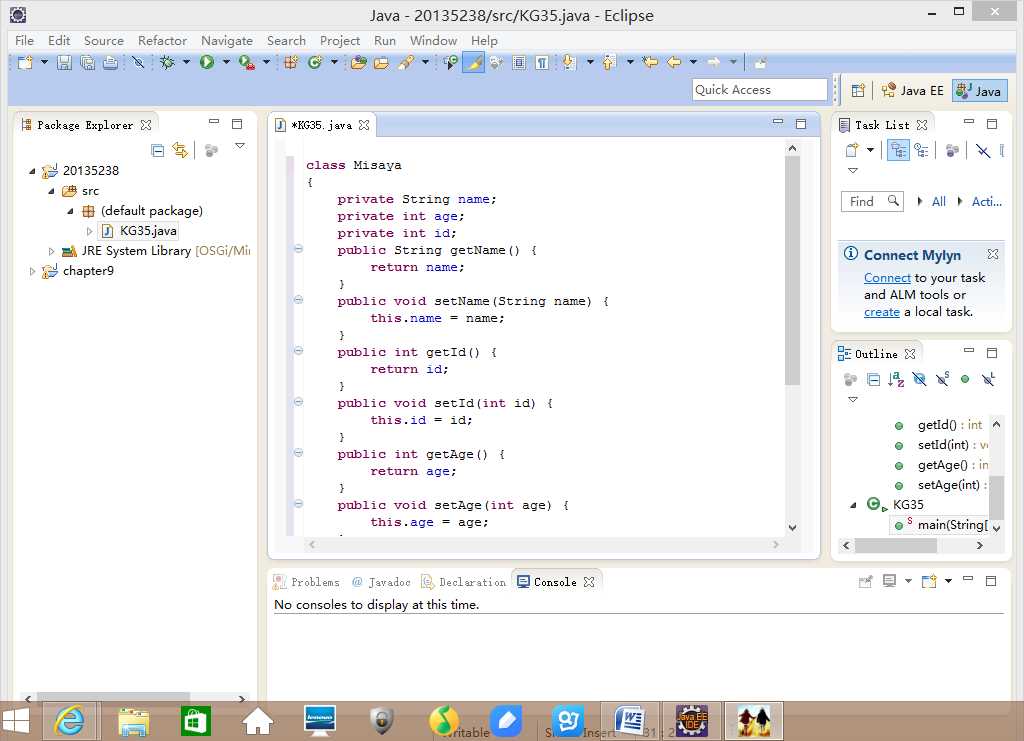Viewport: 1024px width, 741px height.
Task: Toggle Hide Local Types in Outline
Action: click(988, 379)
